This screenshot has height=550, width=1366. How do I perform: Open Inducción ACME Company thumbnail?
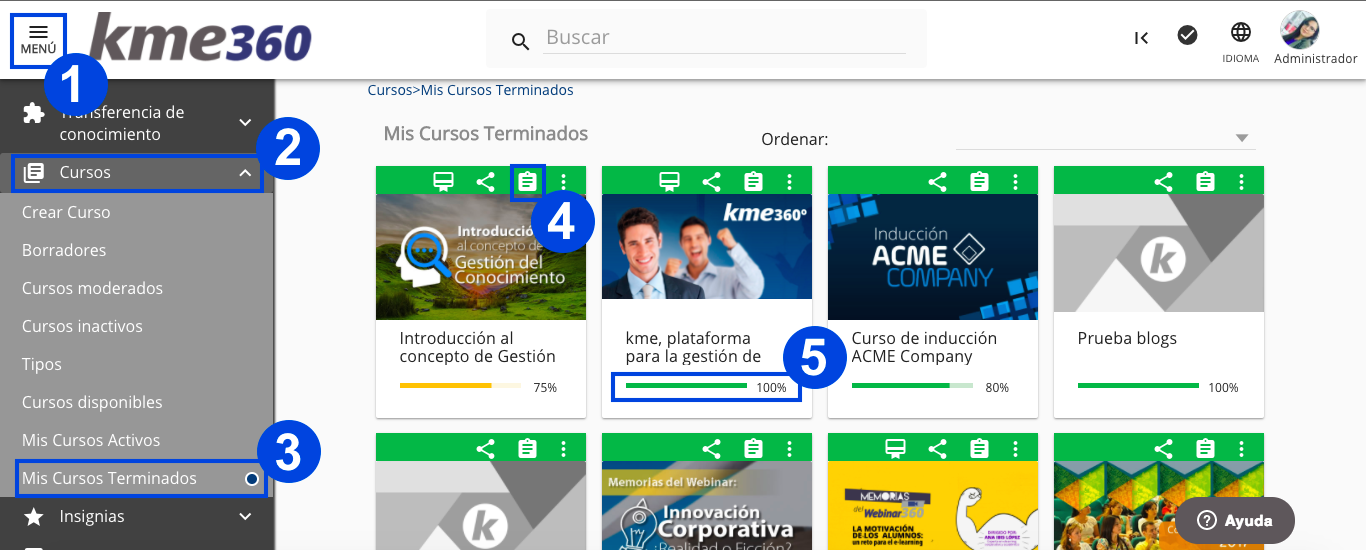(x=933, y=257)
